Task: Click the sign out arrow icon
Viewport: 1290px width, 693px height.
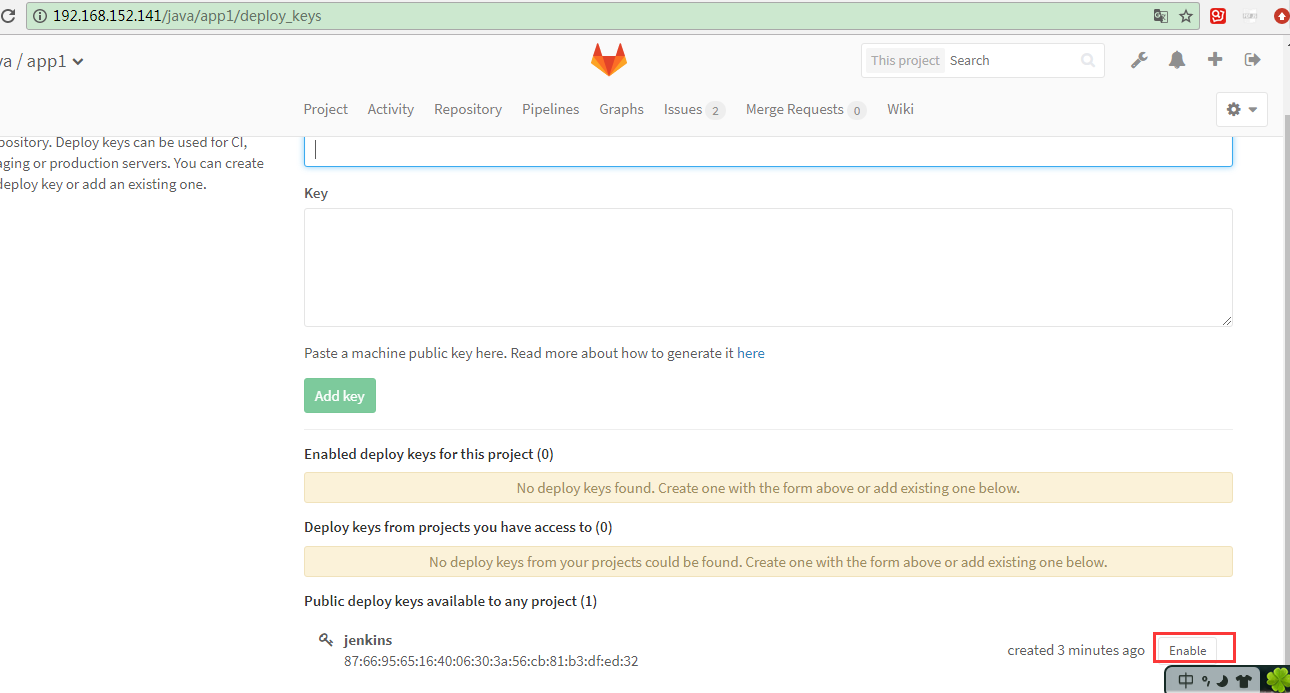Action: coord(1252,60)
